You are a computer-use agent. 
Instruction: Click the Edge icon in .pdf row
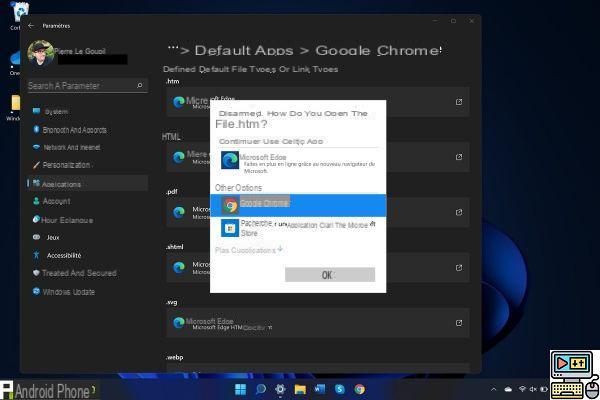click(179, 212)
